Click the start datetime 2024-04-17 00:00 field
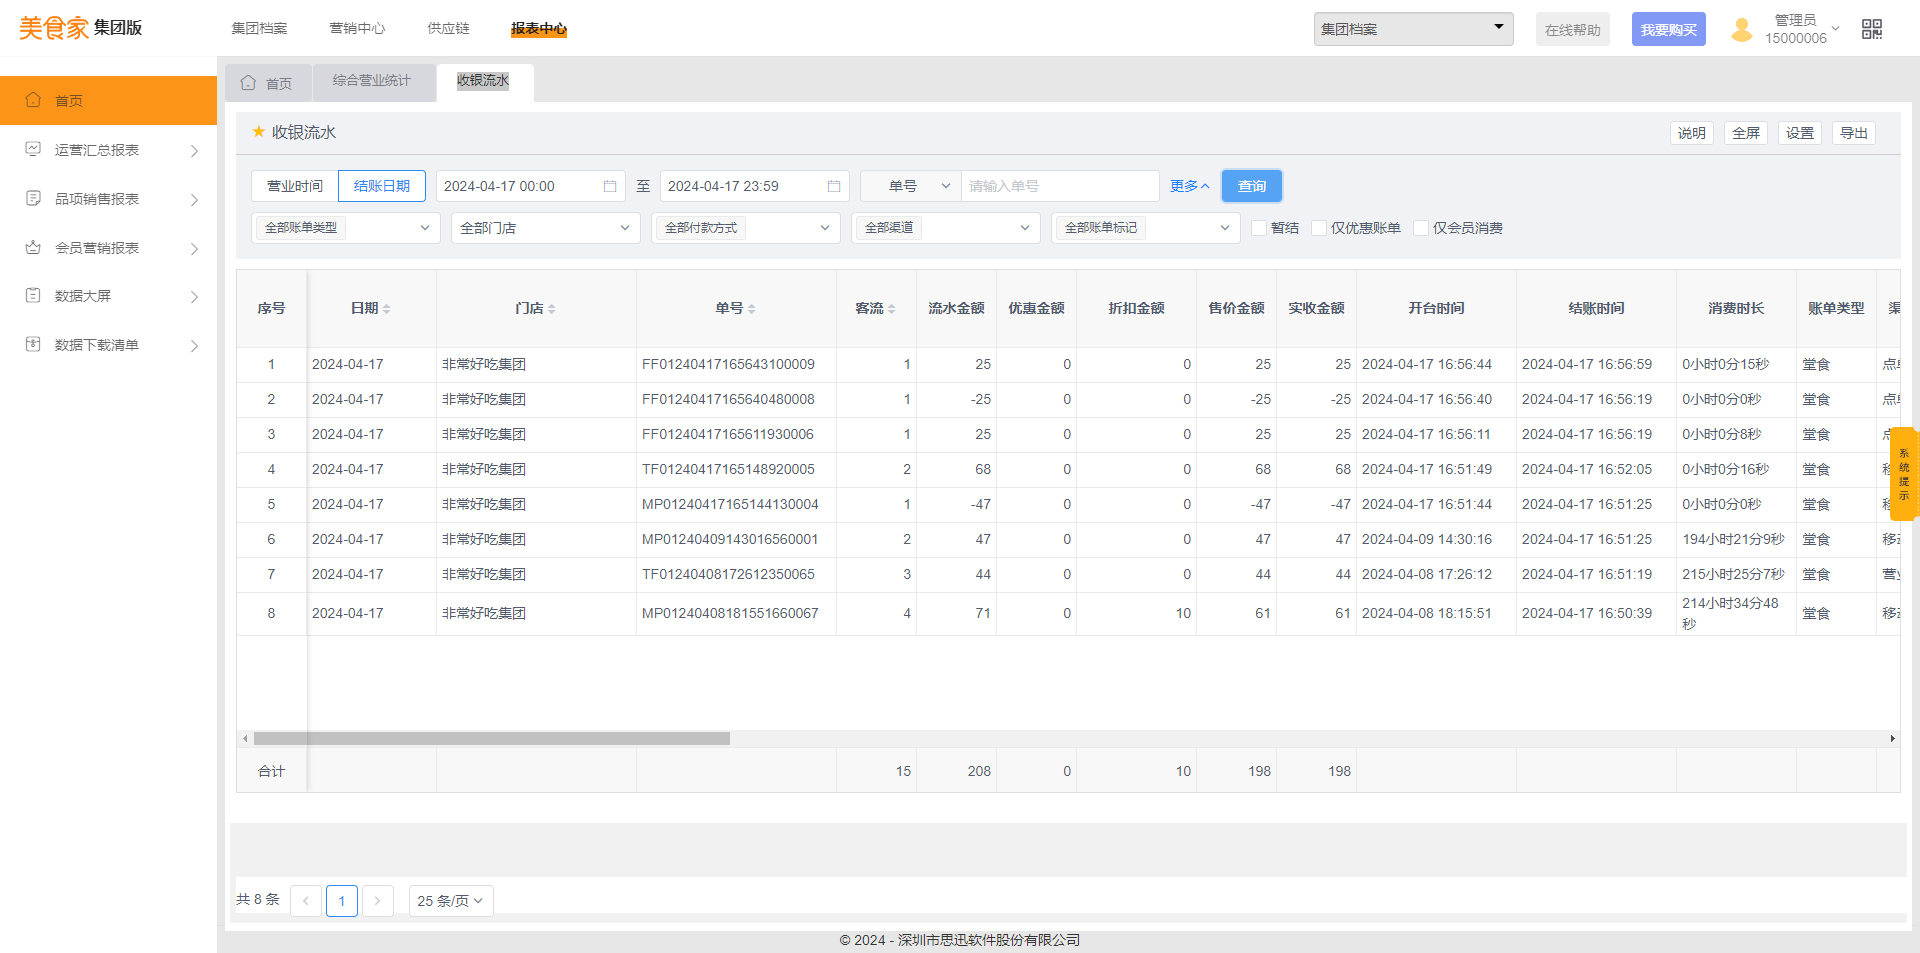The height and width of the screenshot is (953, 1920). pos(531,186)
